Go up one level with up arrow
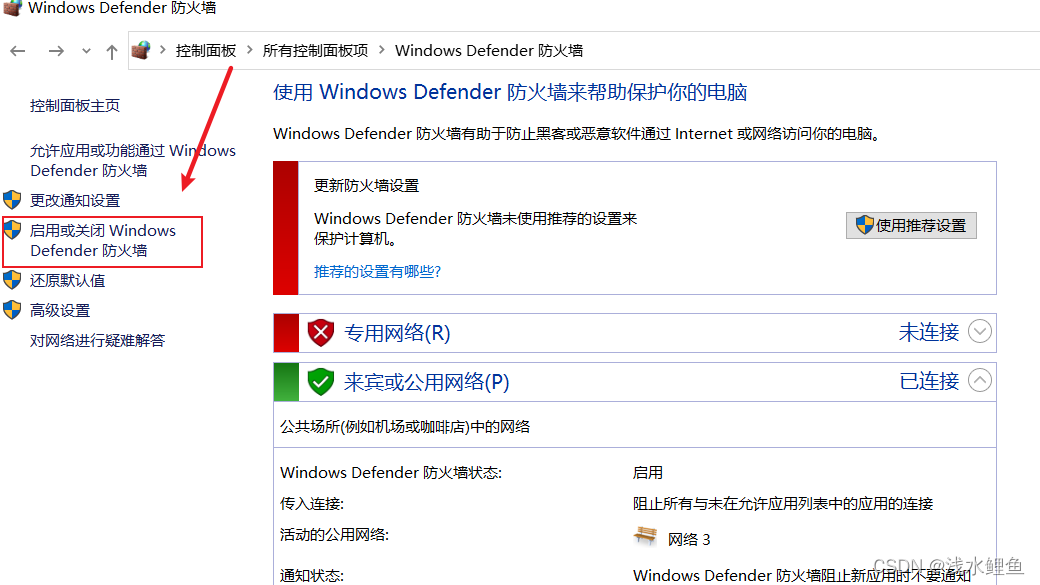Image resolution: width=1040 pixels, height=585 pixels. [x=111, y=52]
